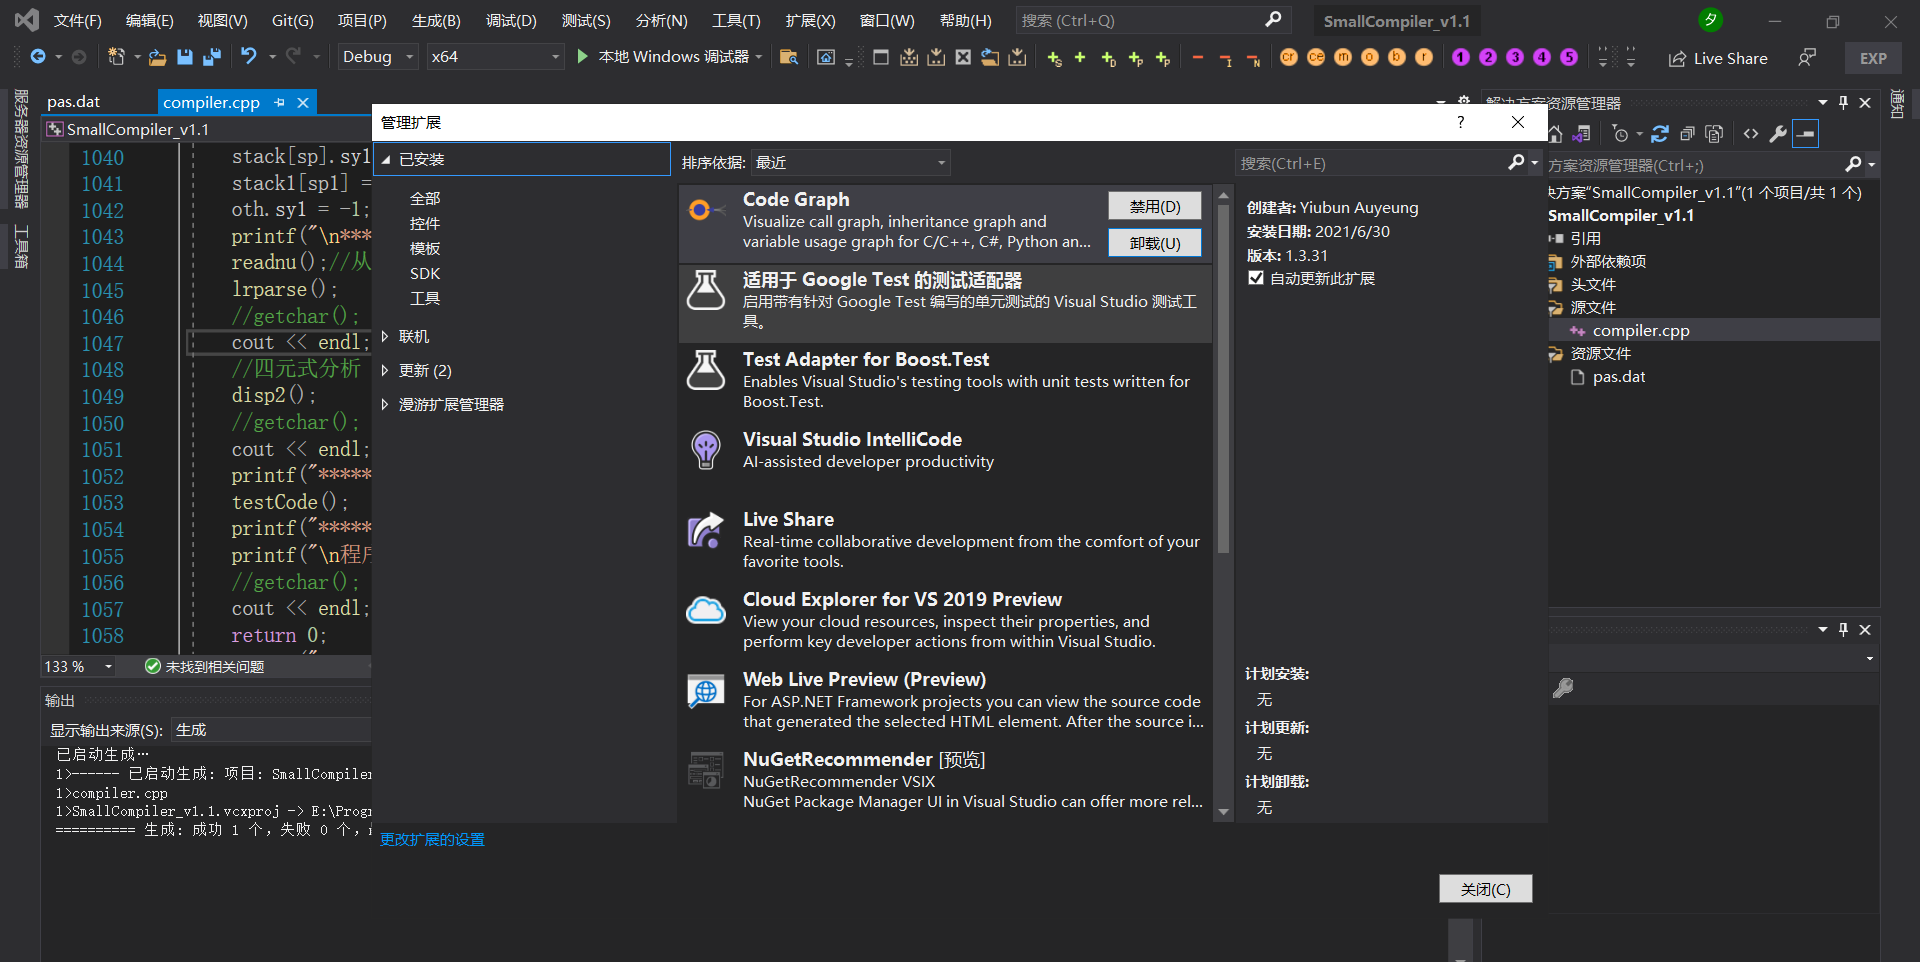Click the New Project toolbar icon
This screenshot has height=962, width=1920.
pyautogui.click(x=116, y=57)
